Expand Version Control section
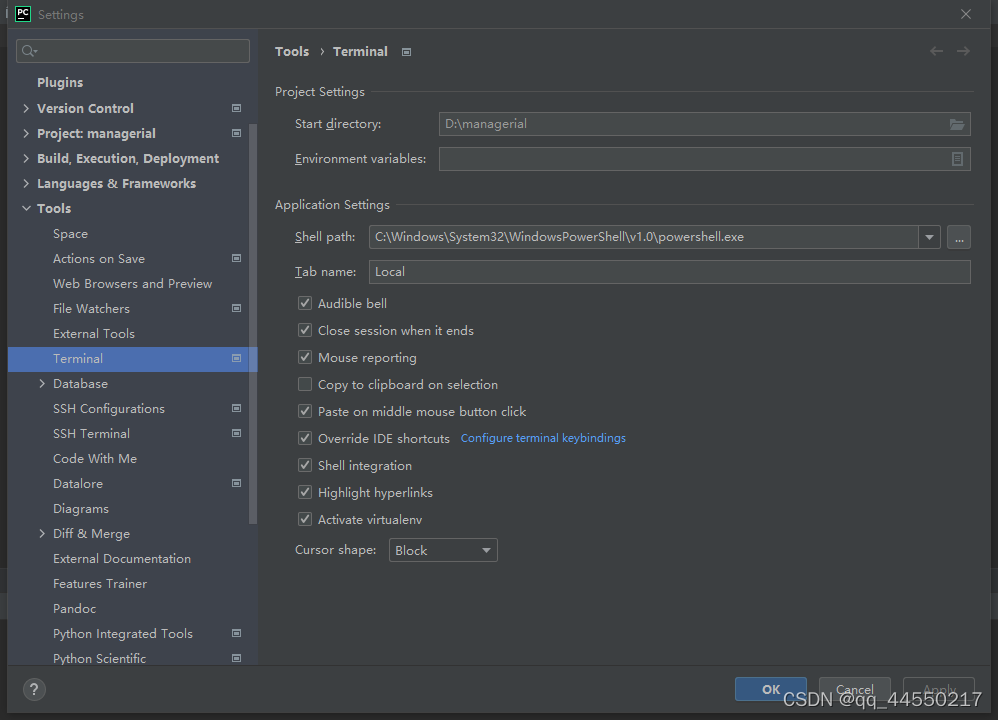 (26, 108)
